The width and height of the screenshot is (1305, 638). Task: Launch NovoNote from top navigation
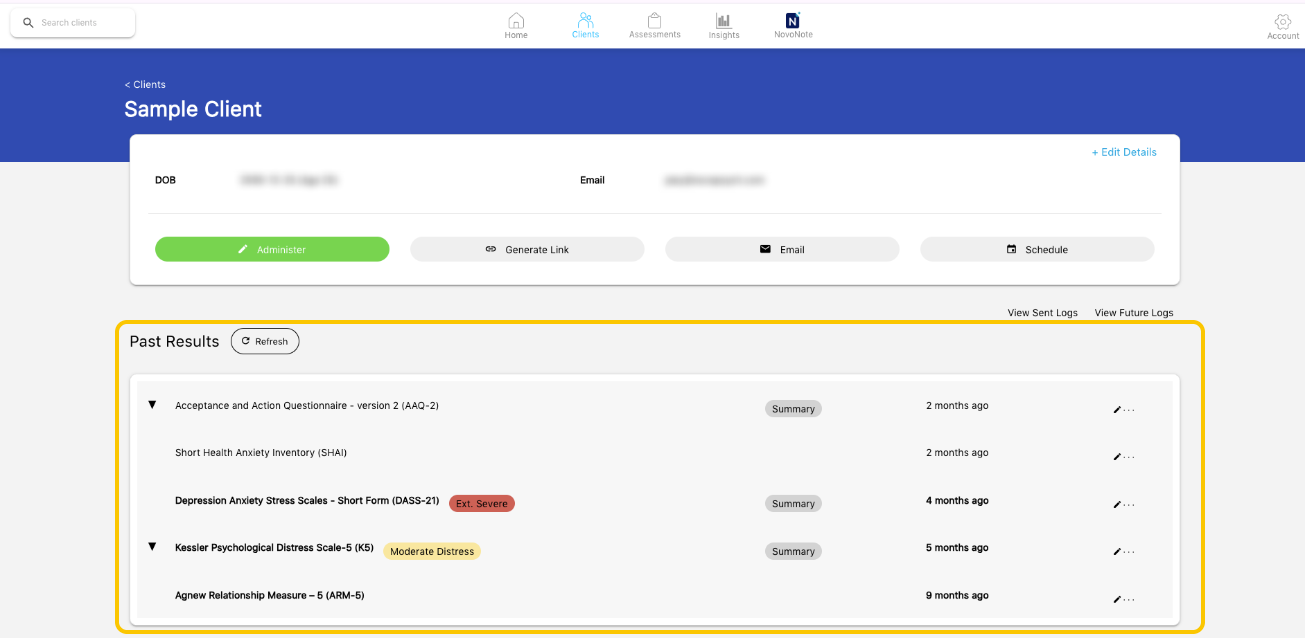(793, 20)
